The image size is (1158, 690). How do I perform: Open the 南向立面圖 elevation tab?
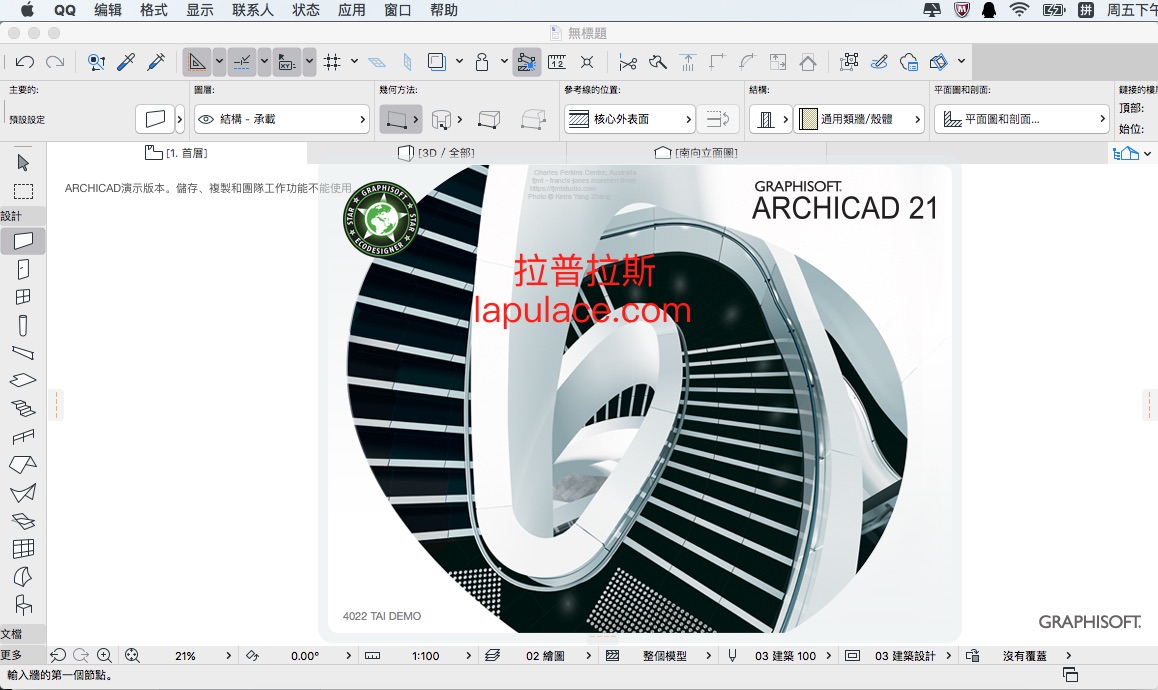[x=696, y=153]
